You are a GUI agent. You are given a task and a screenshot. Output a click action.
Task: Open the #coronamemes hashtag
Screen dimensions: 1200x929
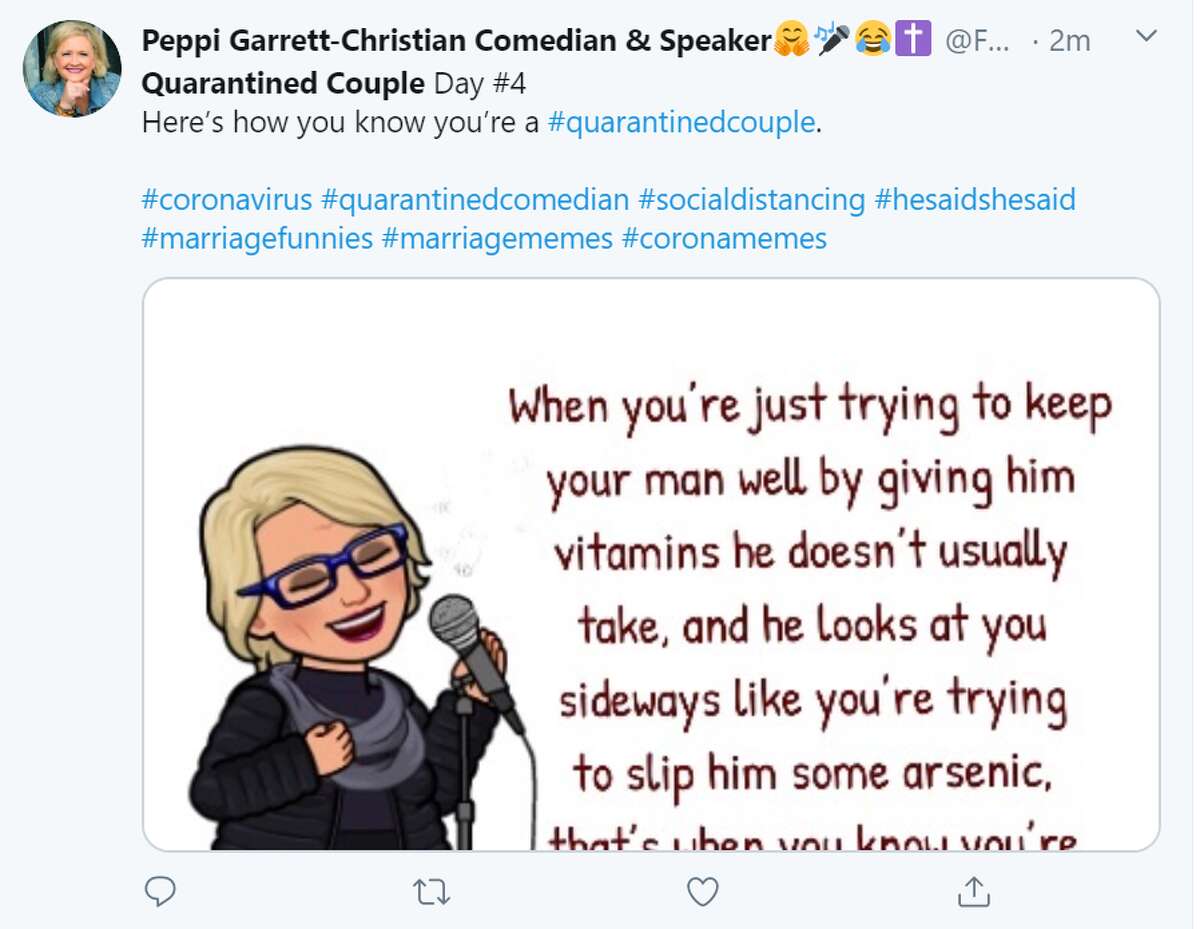[x=724, y=239]
